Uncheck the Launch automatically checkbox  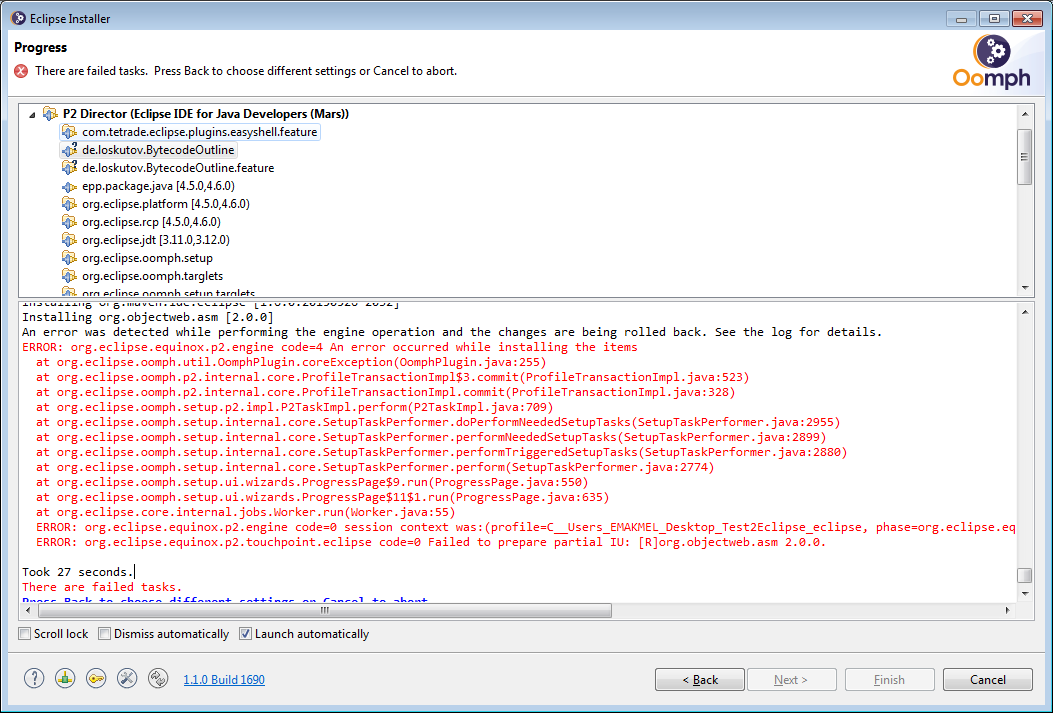click(246, 634)
